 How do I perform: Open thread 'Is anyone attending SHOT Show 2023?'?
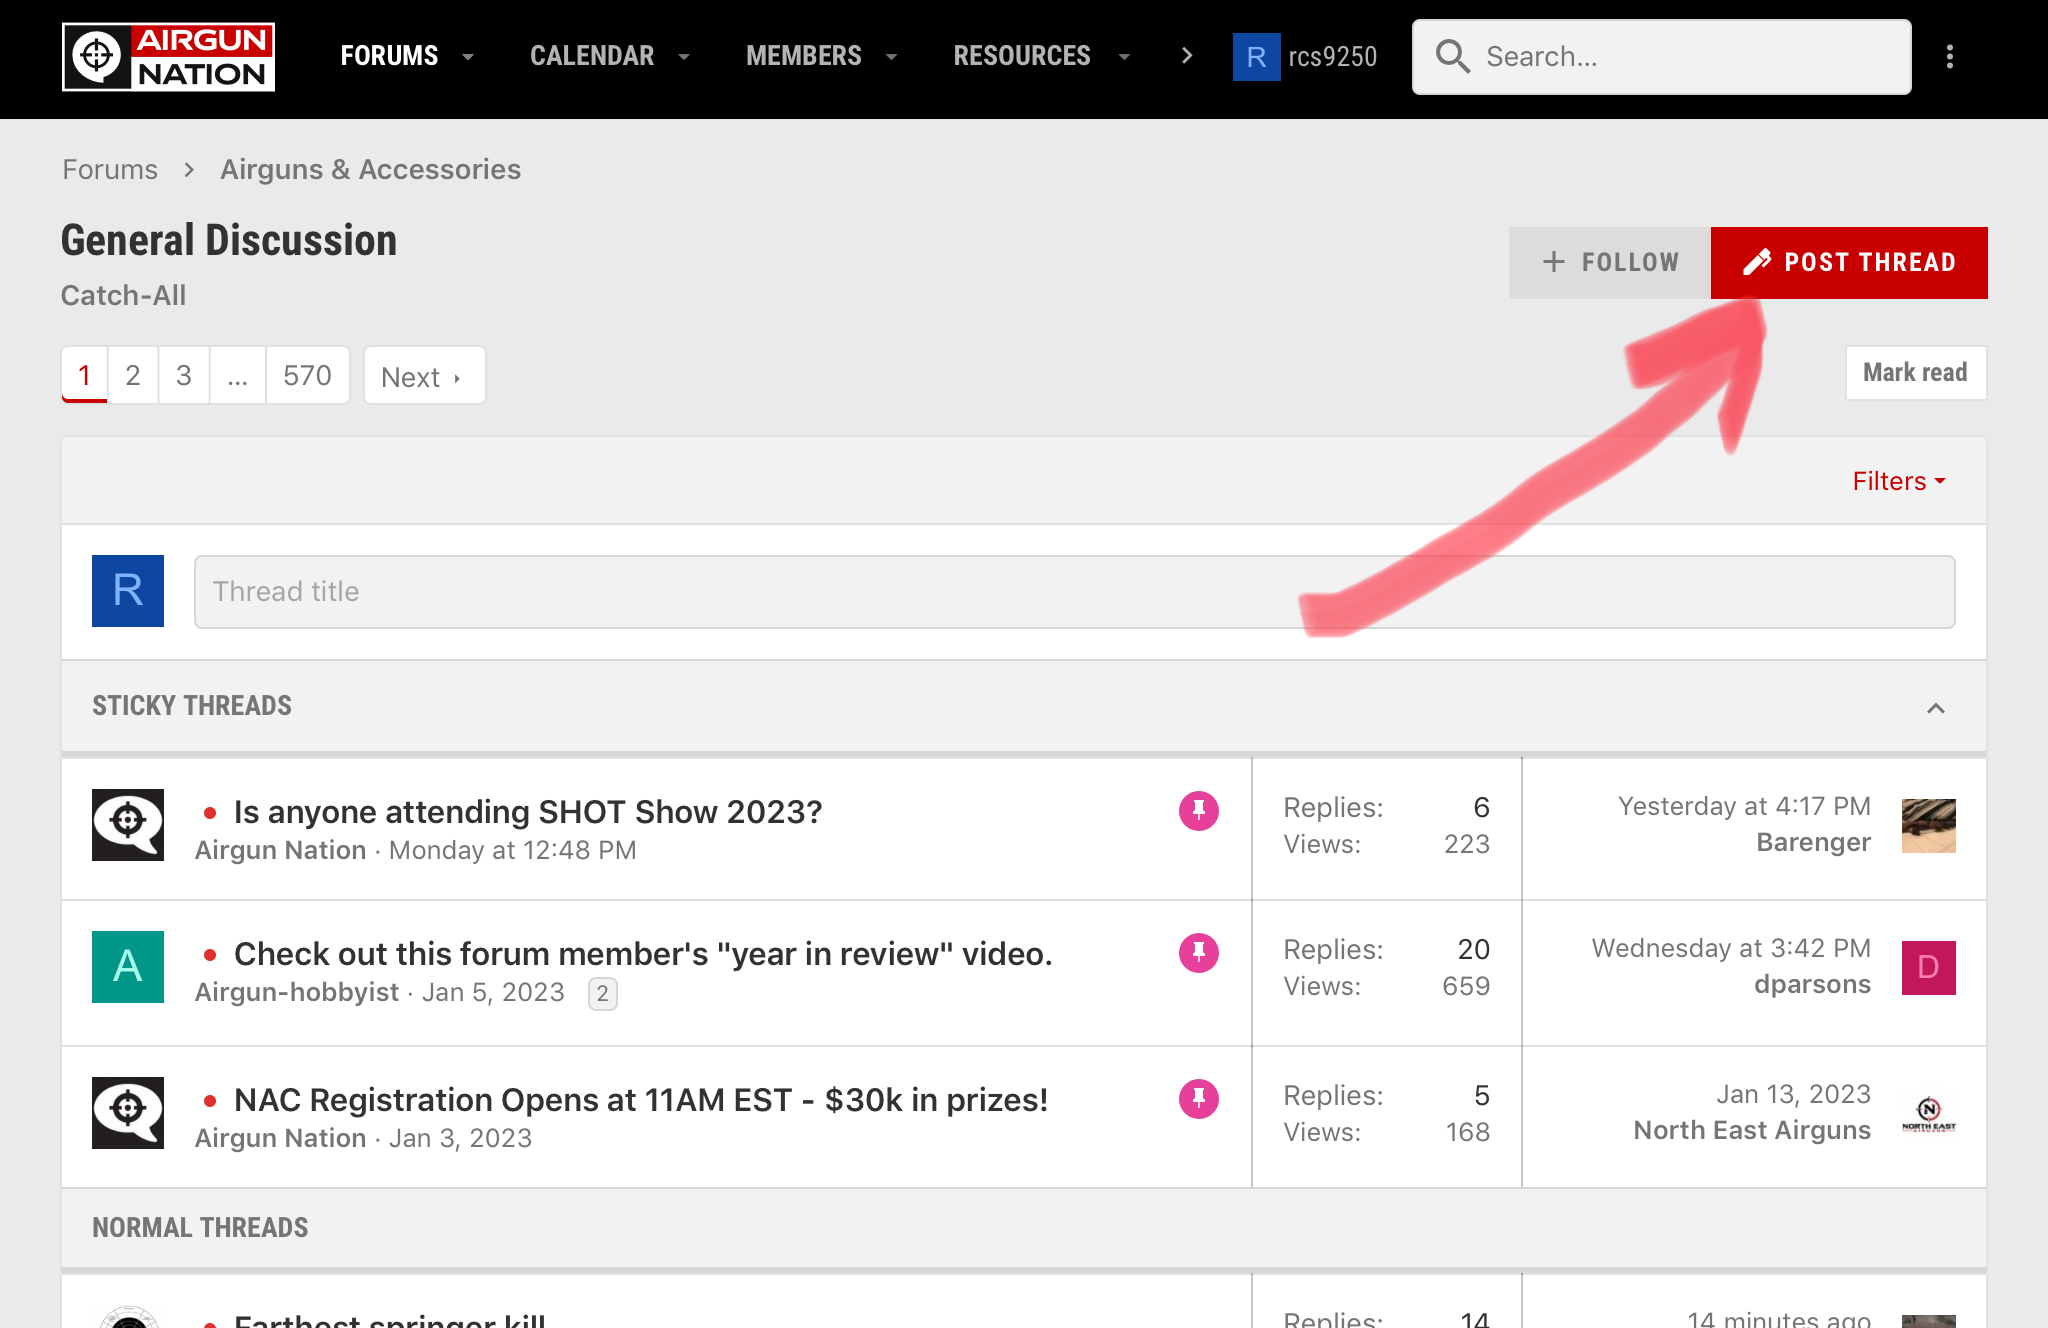528,811
